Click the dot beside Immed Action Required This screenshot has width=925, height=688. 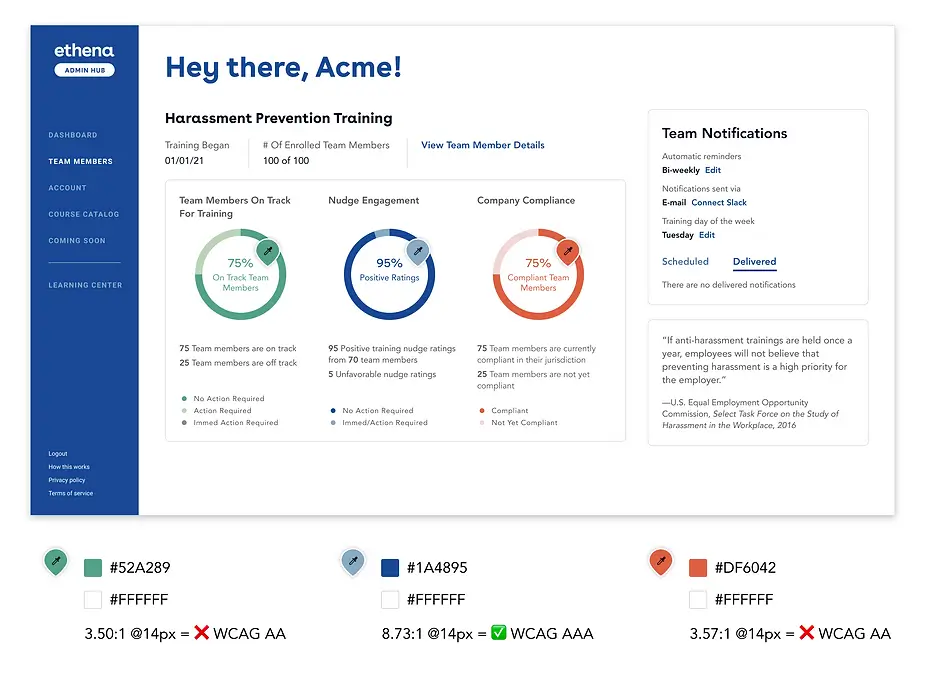point(185,422)
